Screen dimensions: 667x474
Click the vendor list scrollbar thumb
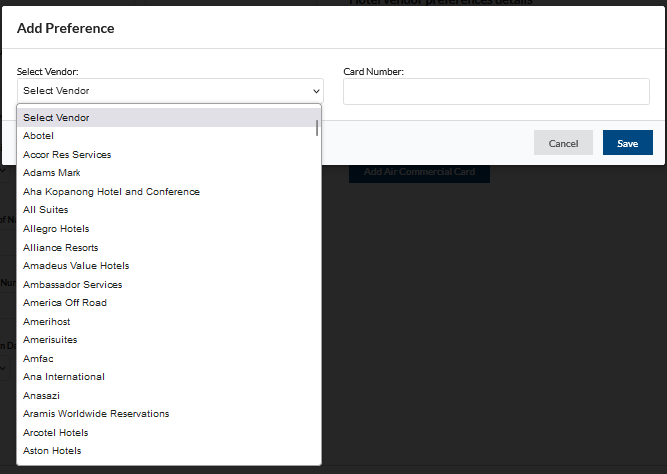point(317,128)
